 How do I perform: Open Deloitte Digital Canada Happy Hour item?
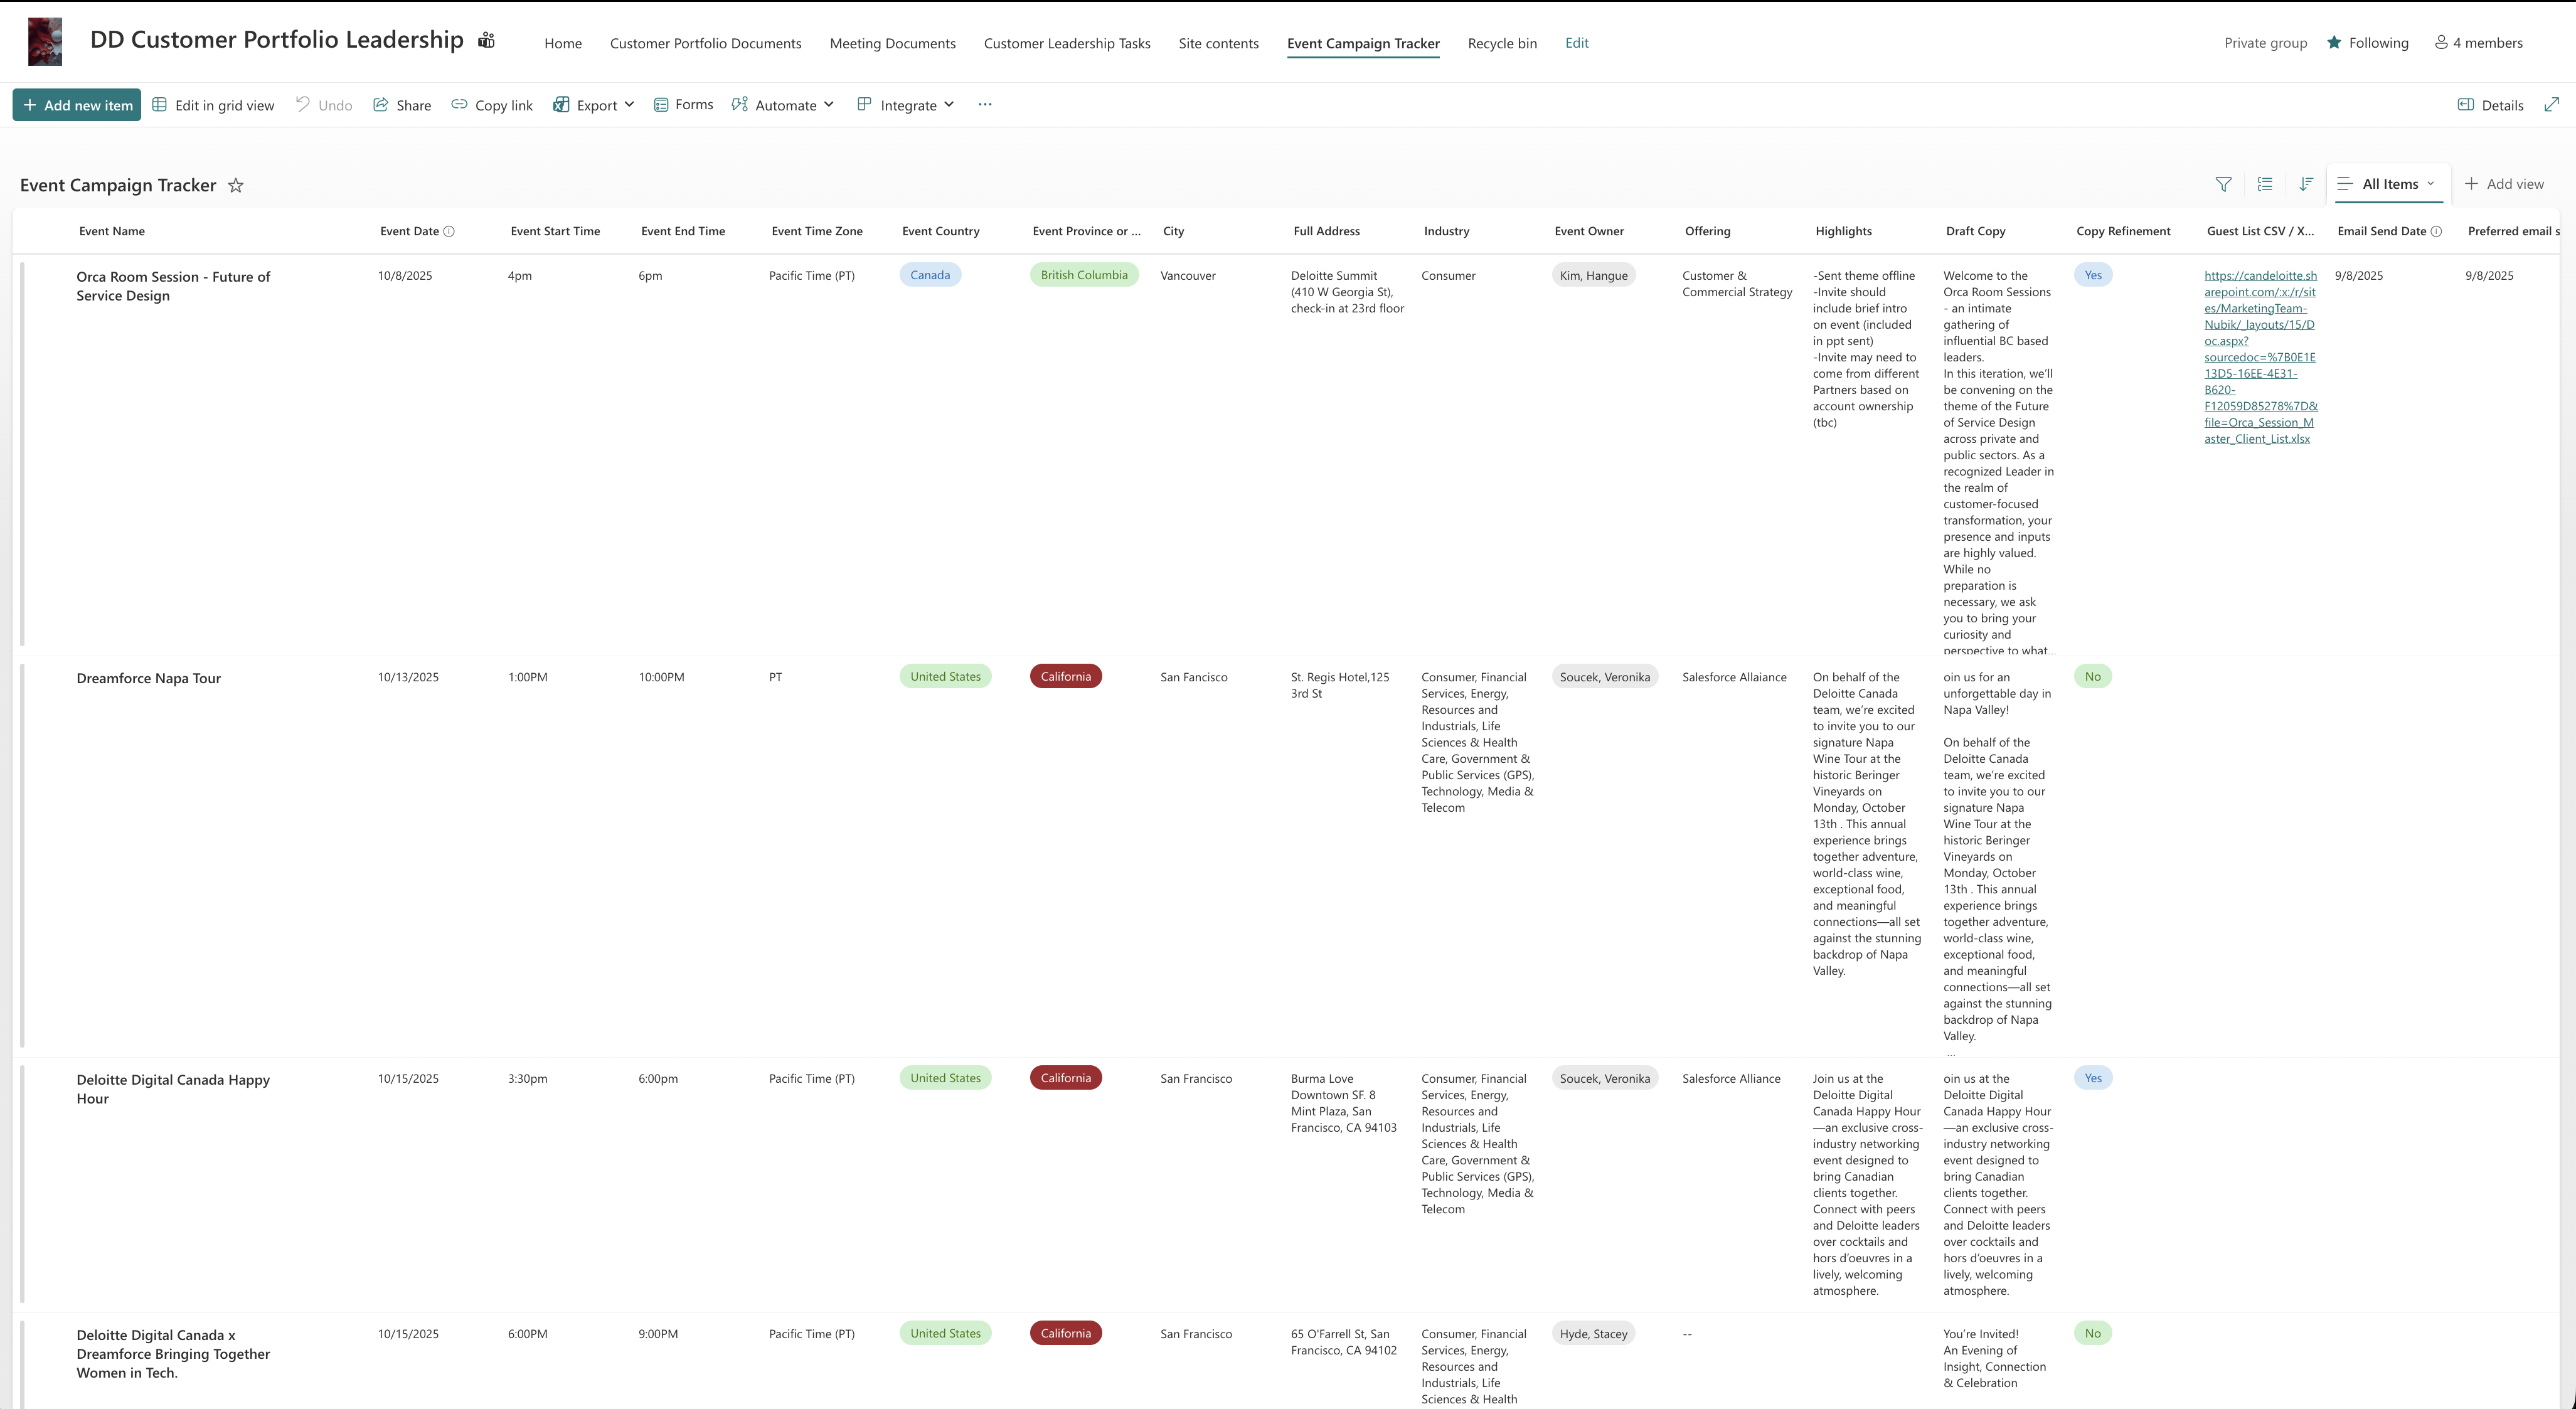[173, 1089]
